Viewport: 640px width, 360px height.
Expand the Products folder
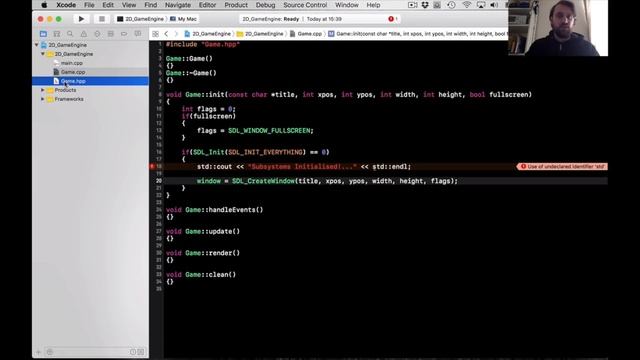[x=42, y=90]
